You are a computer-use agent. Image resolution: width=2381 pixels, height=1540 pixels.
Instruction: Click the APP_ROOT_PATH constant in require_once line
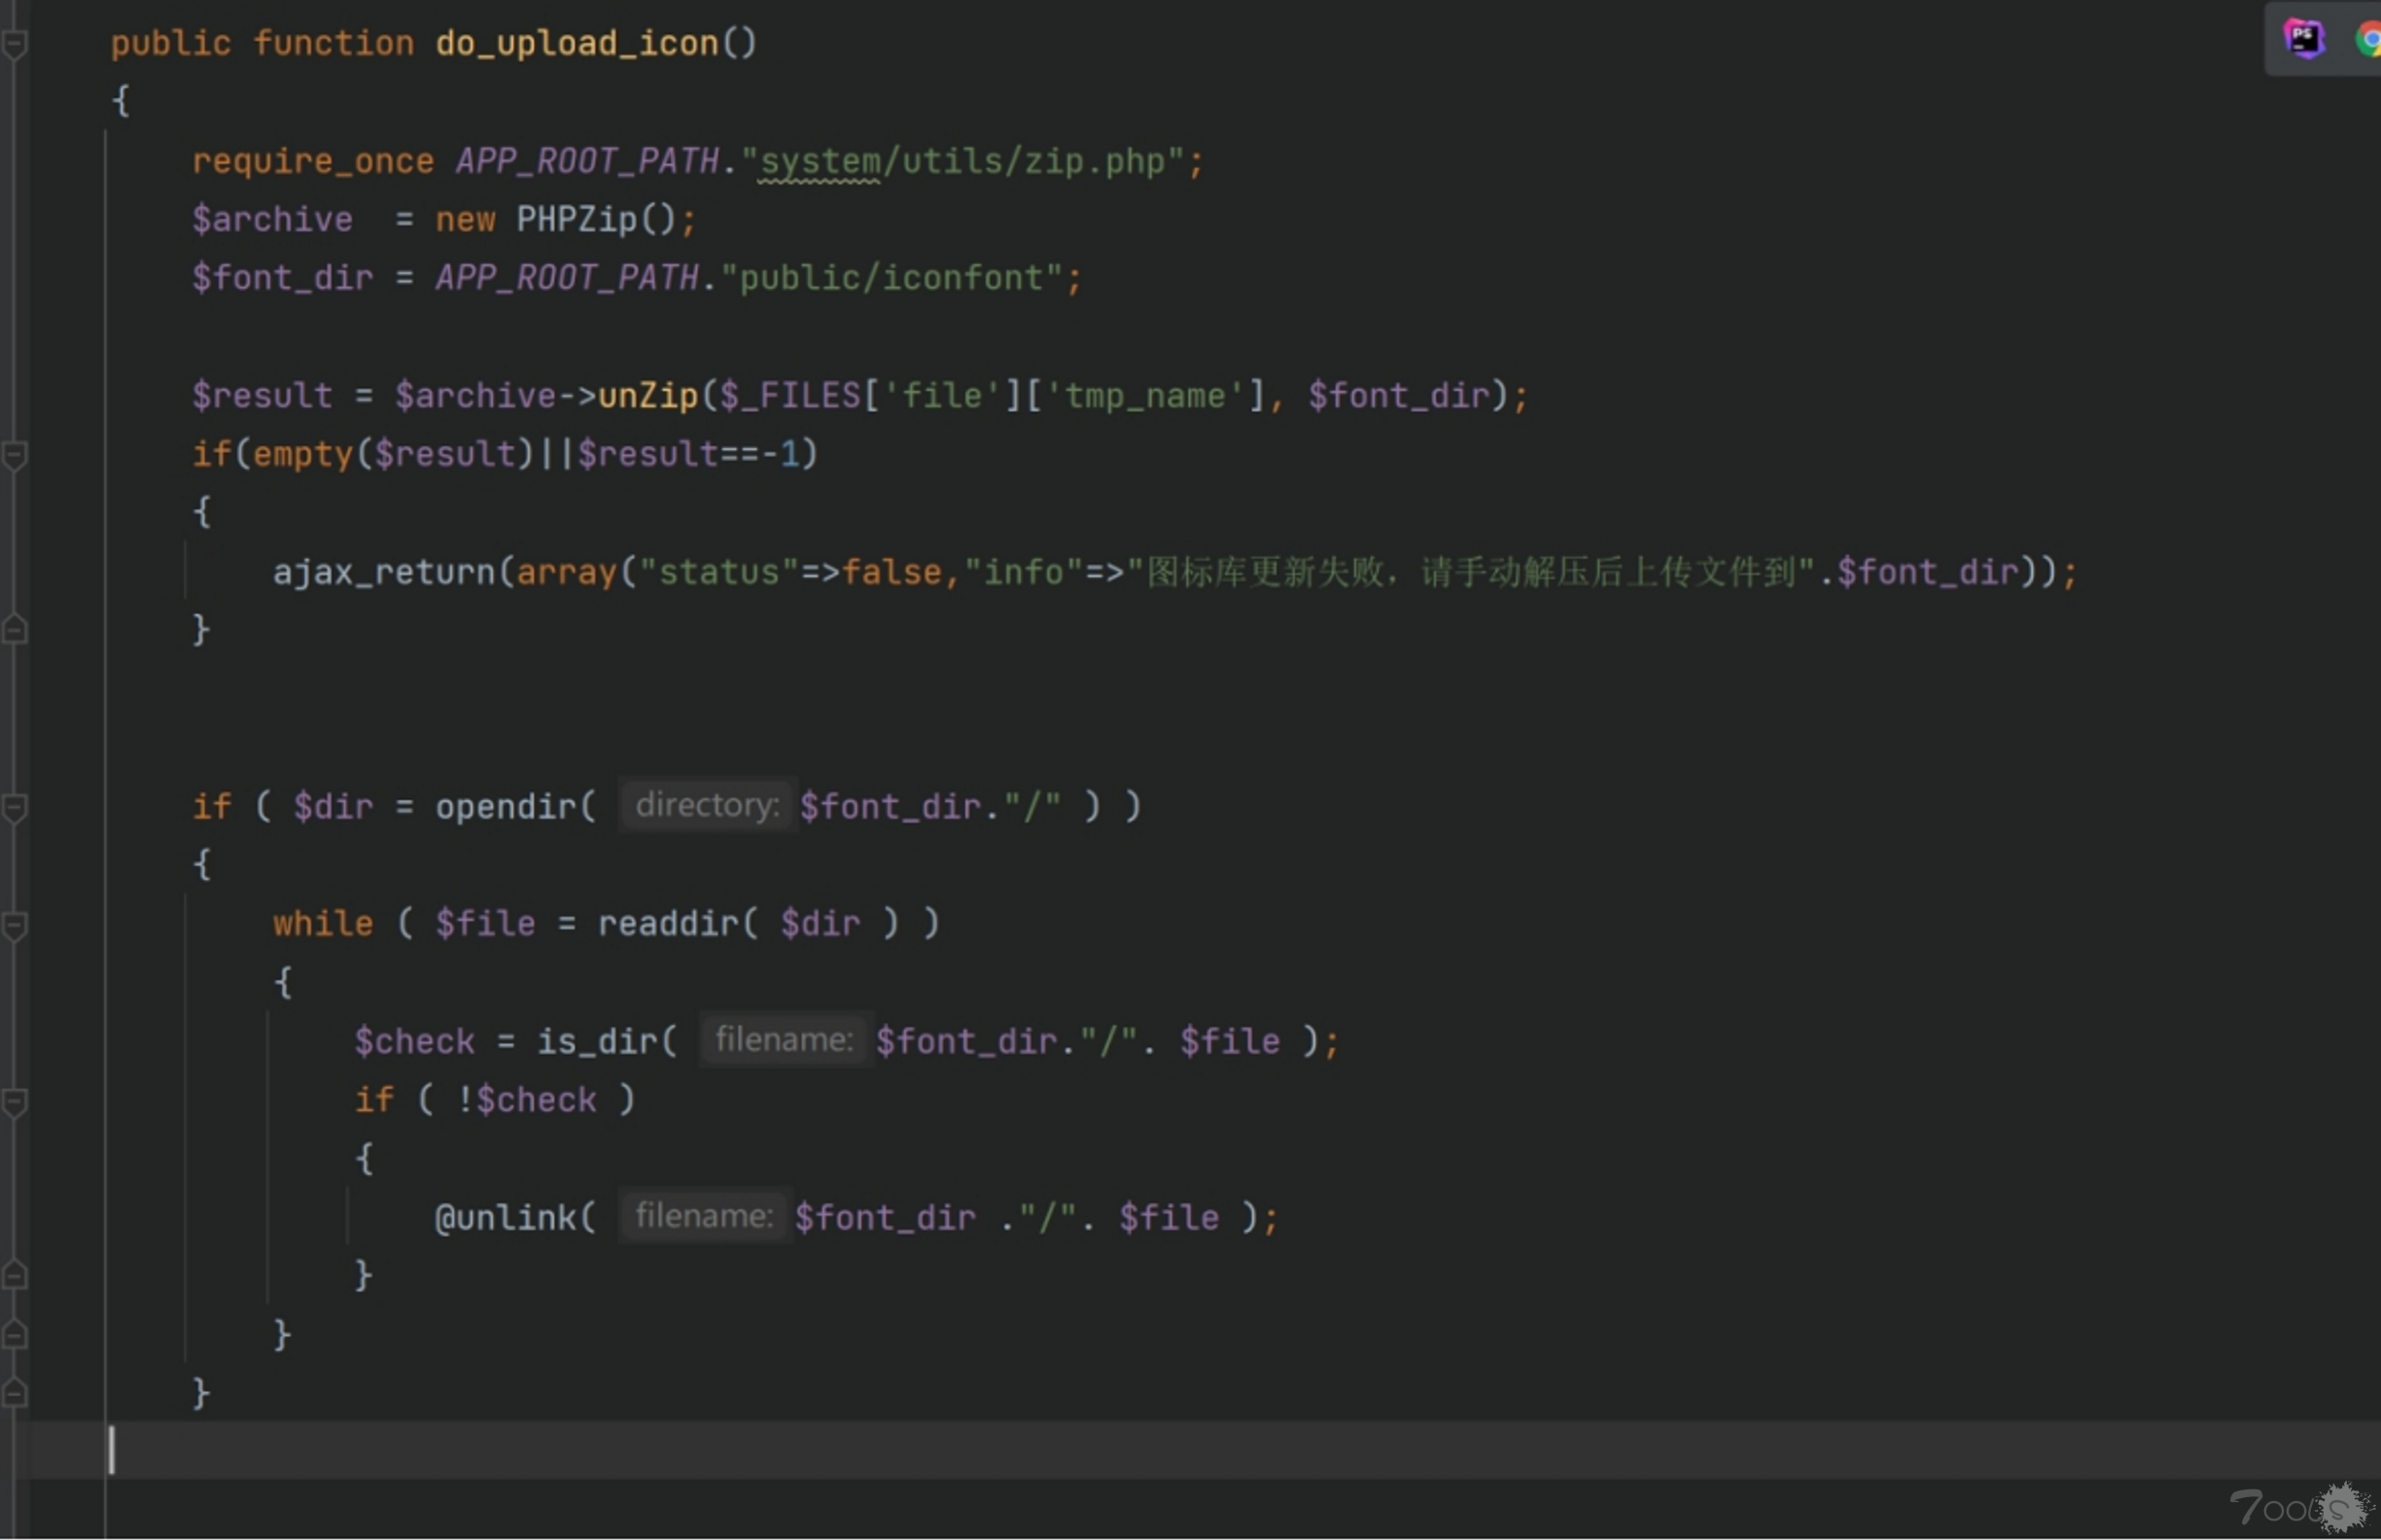tap(587, 161)
